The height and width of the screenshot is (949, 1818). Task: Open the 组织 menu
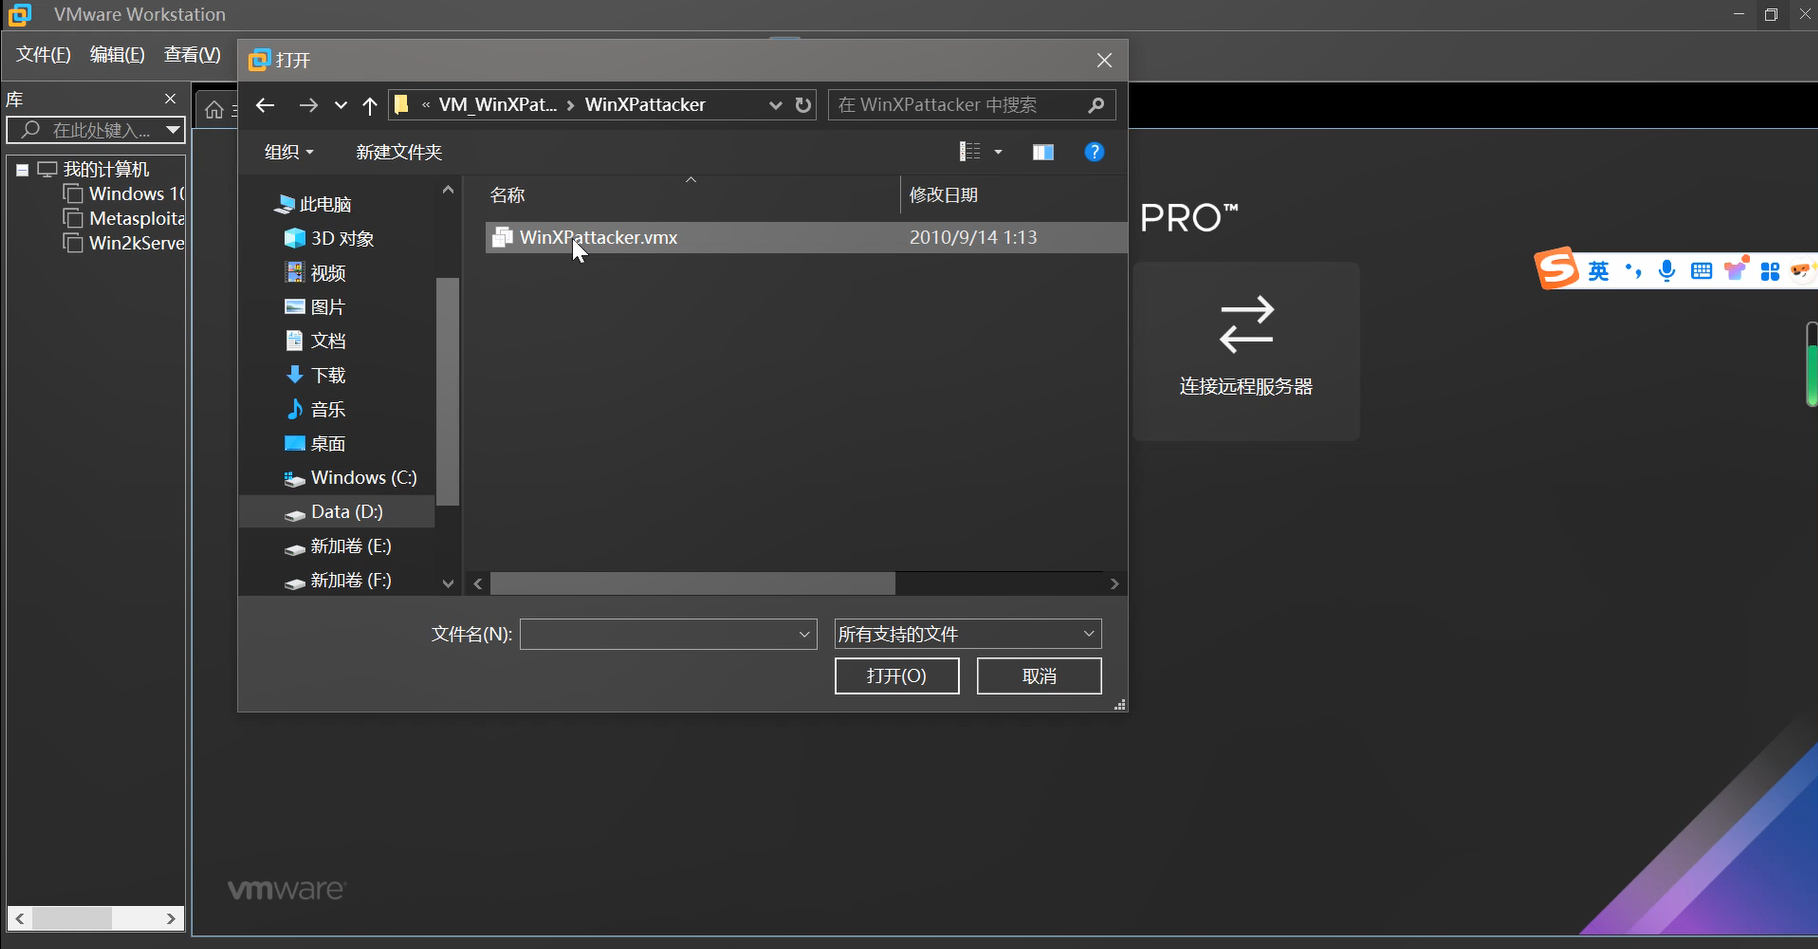289,152
